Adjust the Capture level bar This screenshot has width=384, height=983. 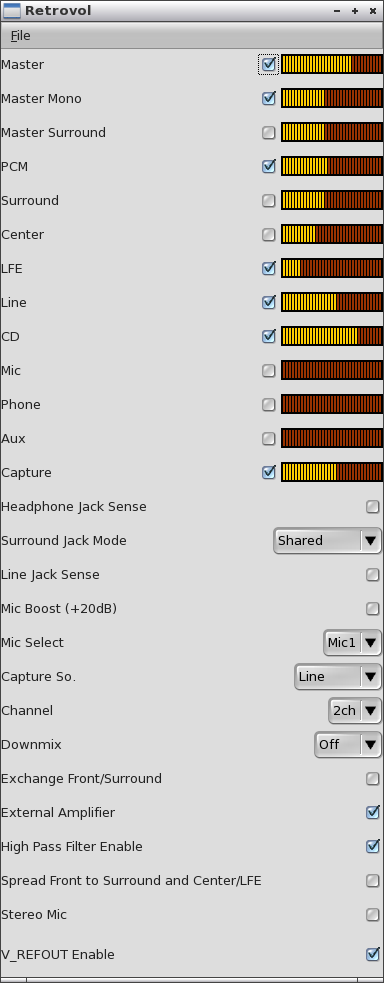point(331,472)
